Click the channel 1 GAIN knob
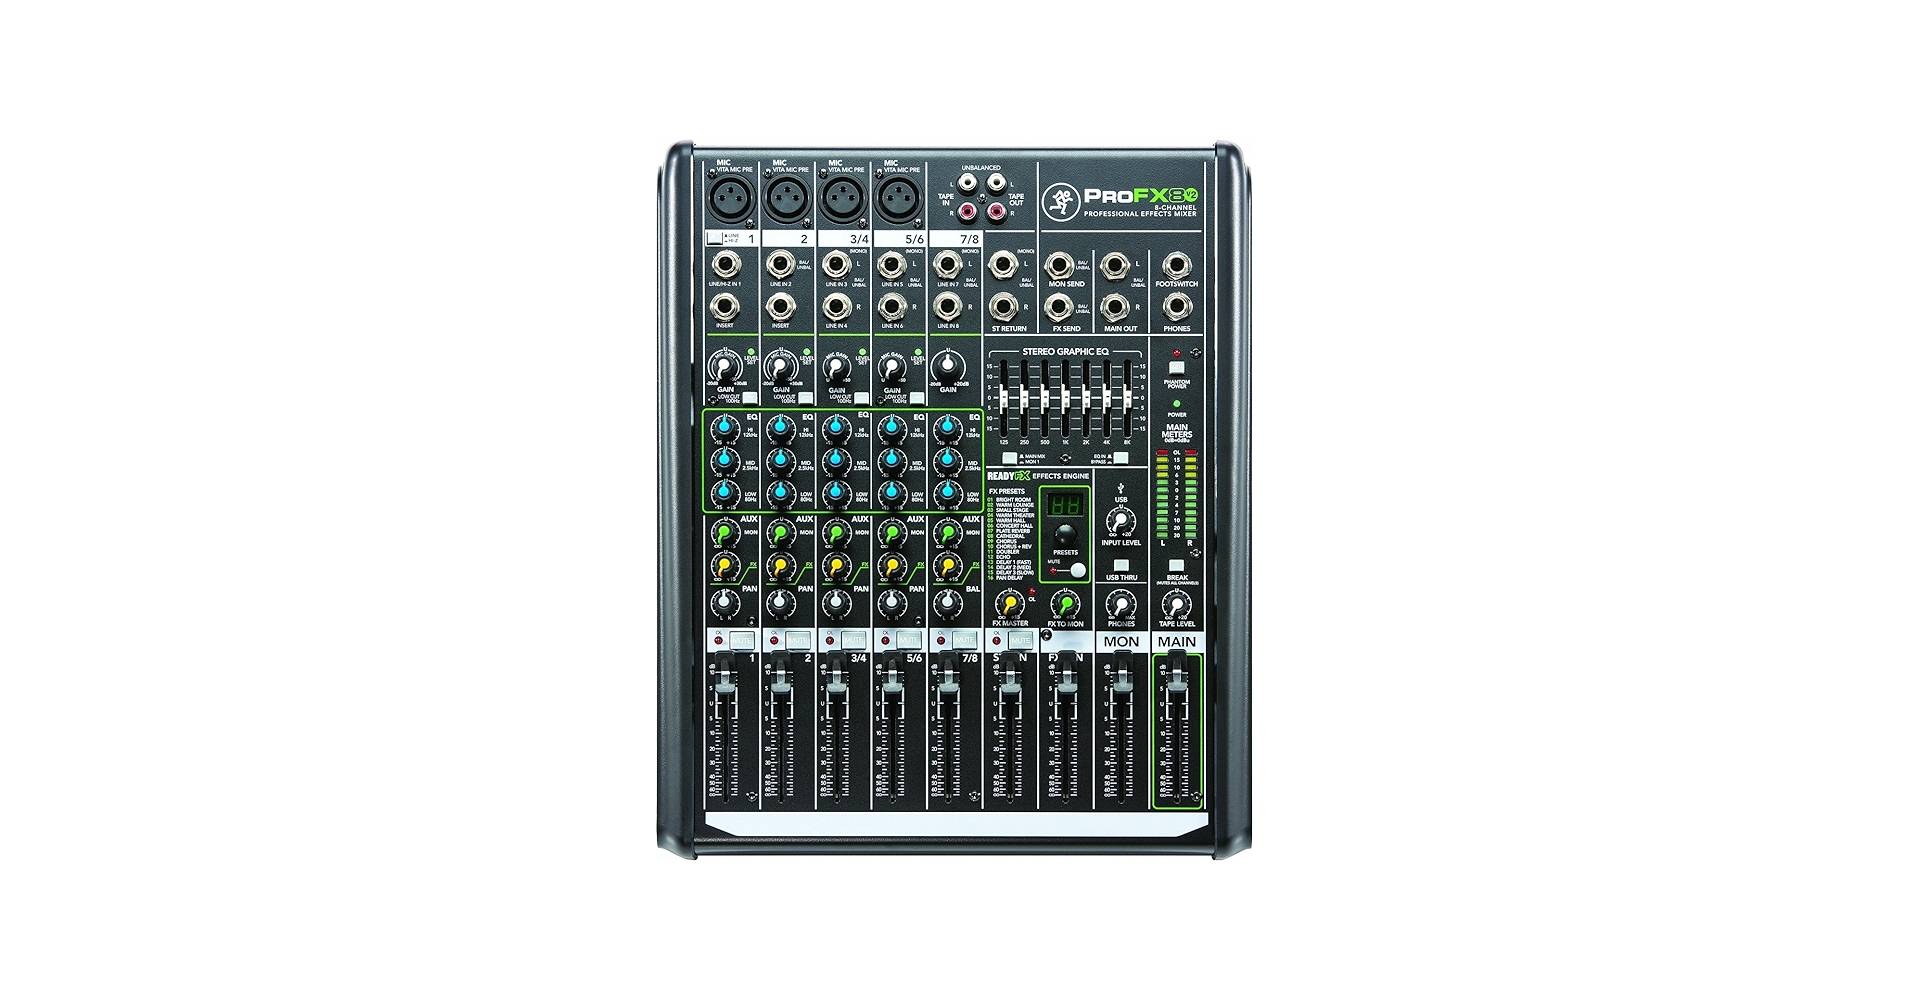1910x1000 pixels. [x=723, y=367]
